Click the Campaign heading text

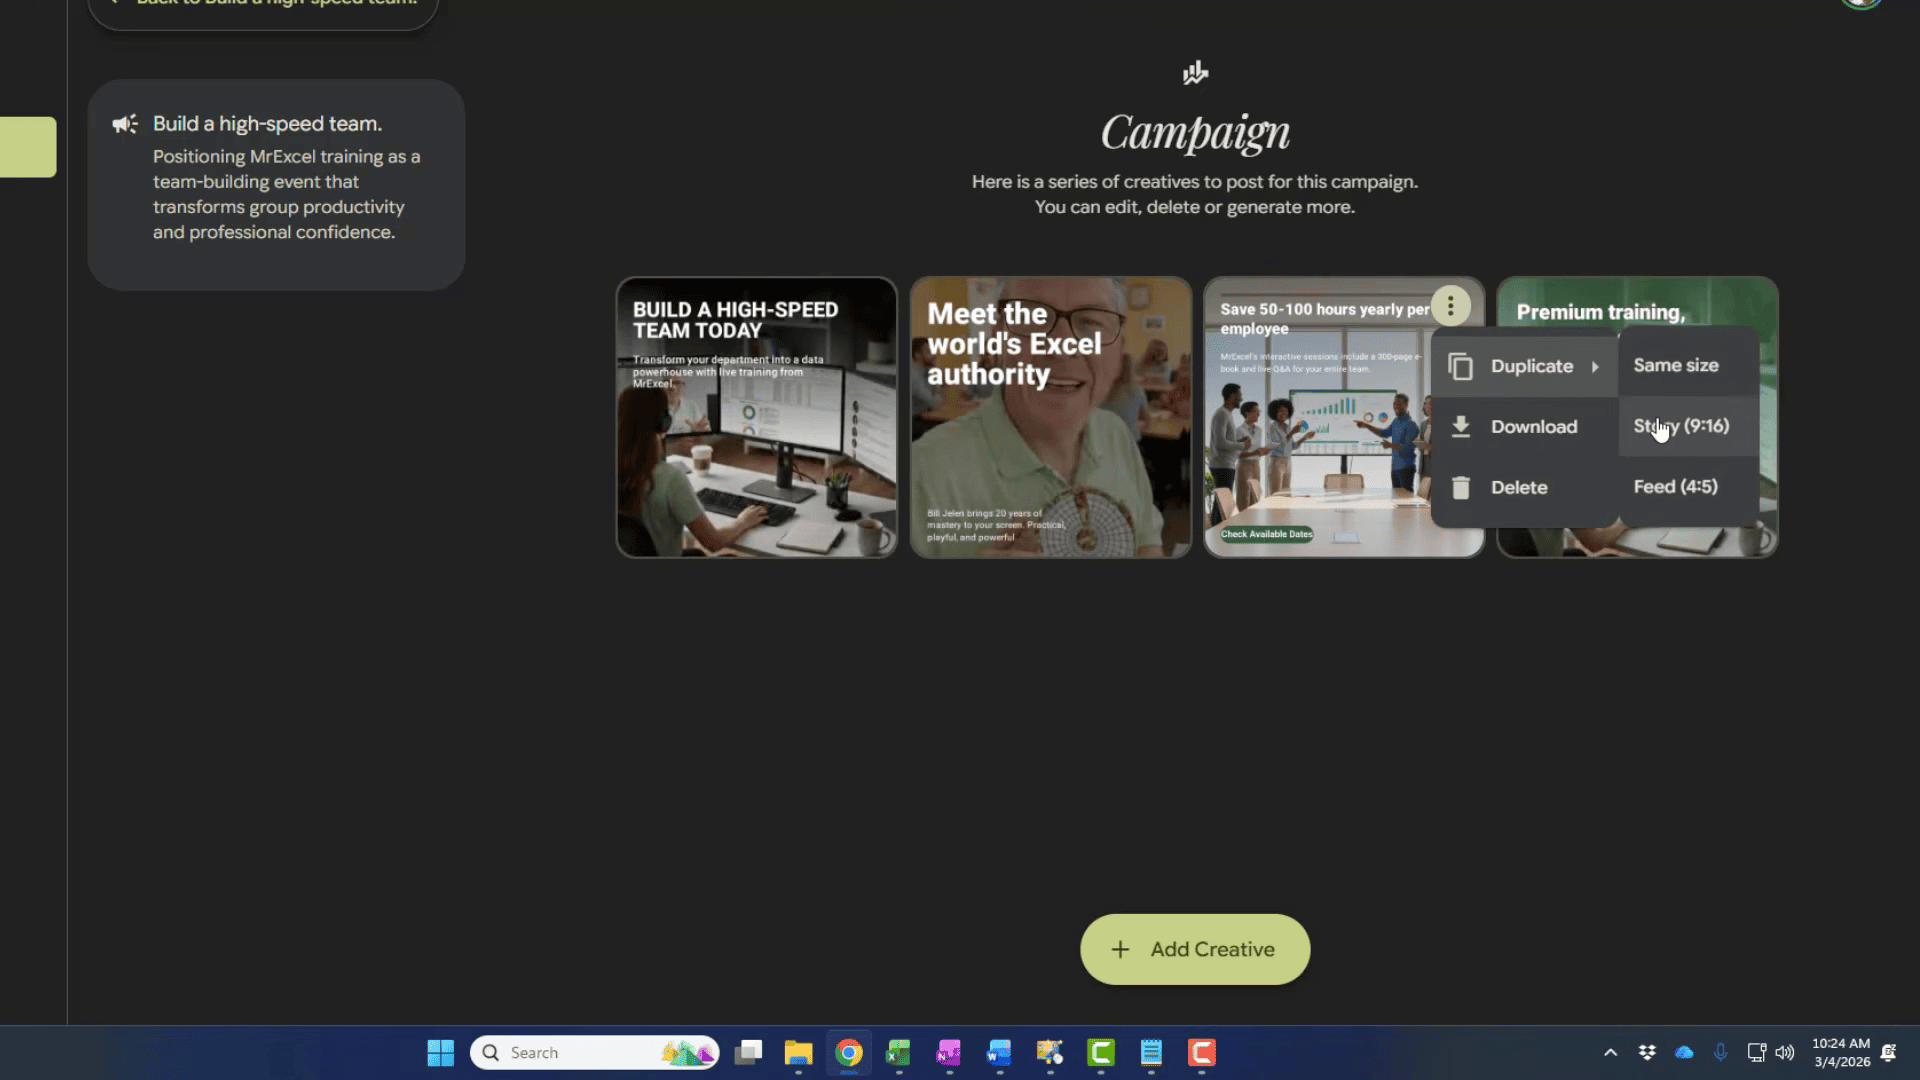pyautogui.click(x=1195, y=133)
